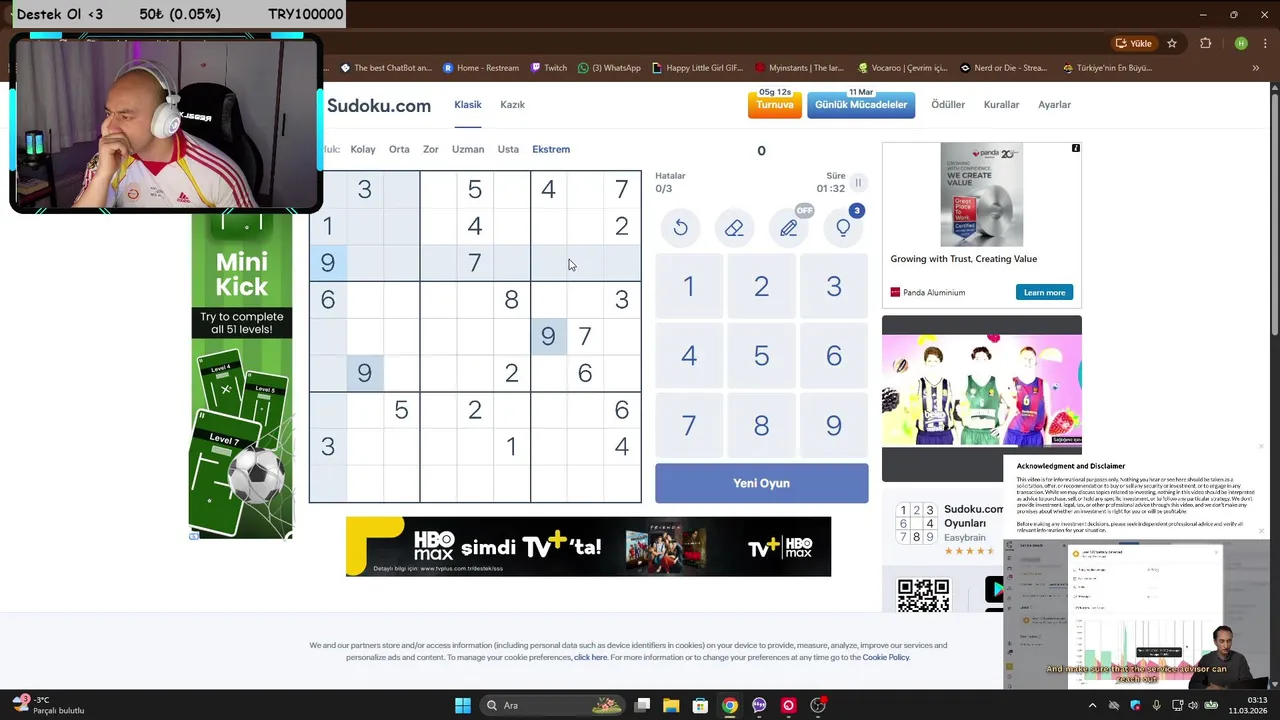Tap digit 5 on number pad
The image size is (1280, 720).
tap(761, 356)
